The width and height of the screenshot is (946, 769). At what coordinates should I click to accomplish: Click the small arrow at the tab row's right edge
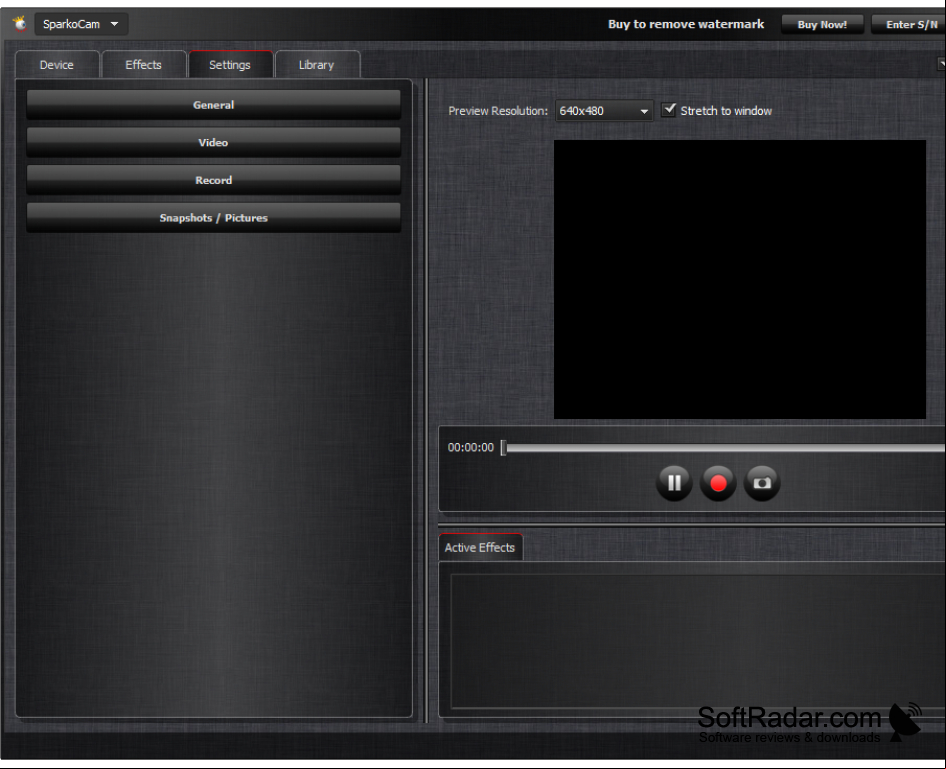(942, 63)
